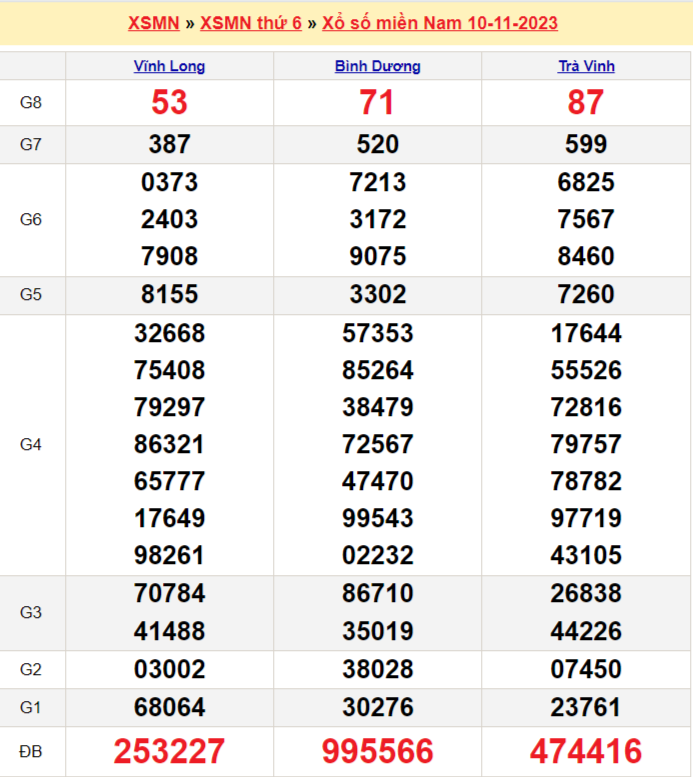
Task: Click the G4 row label
Action: click(x=31, y=444)
